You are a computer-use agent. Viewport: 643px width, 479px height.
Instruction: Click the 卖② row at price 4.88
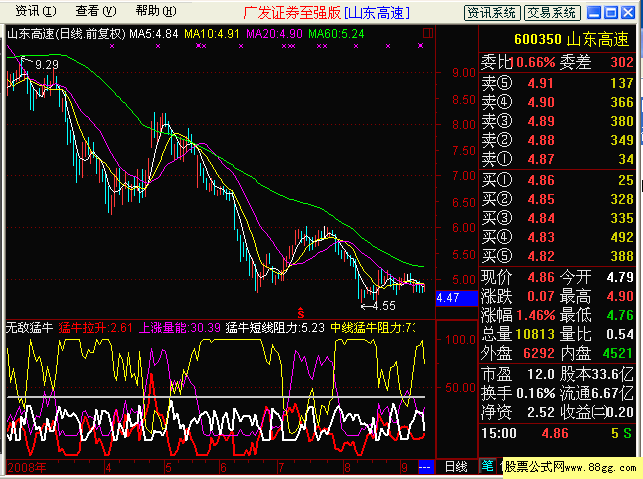pyautogui.click(x=557, y=140)
